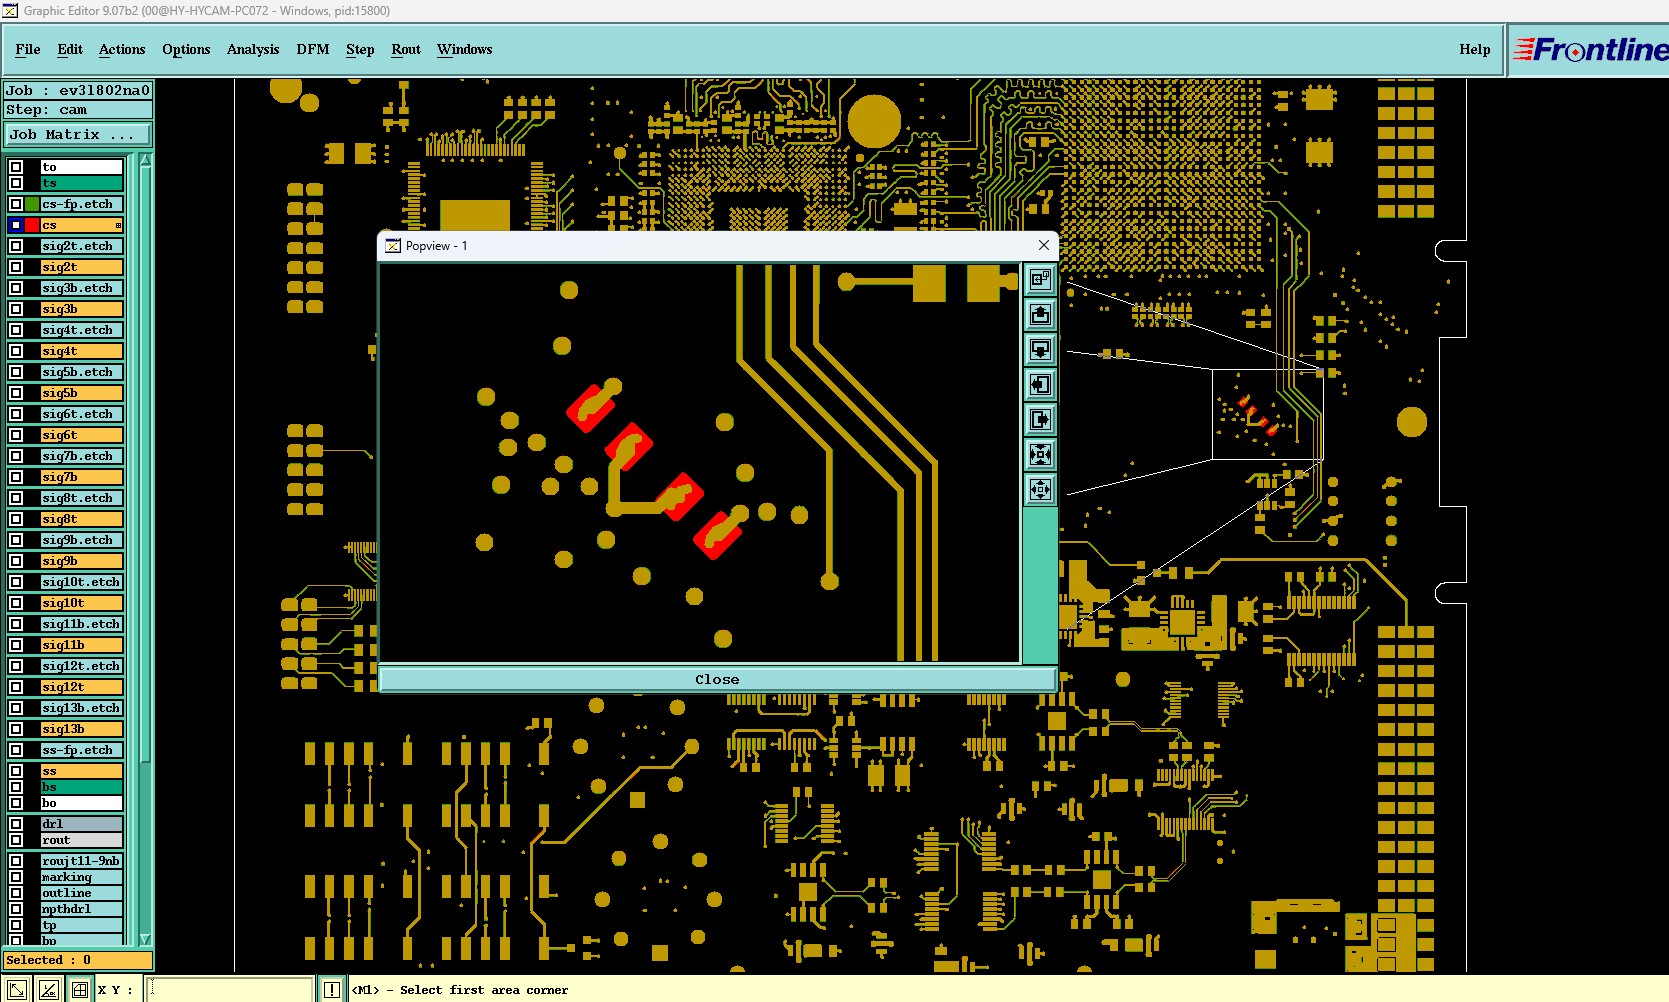Toggle display of the sig5b layer
The width and height of the screenshot is (1669, 1002).
pyautogui.click(x=16, y=393)
